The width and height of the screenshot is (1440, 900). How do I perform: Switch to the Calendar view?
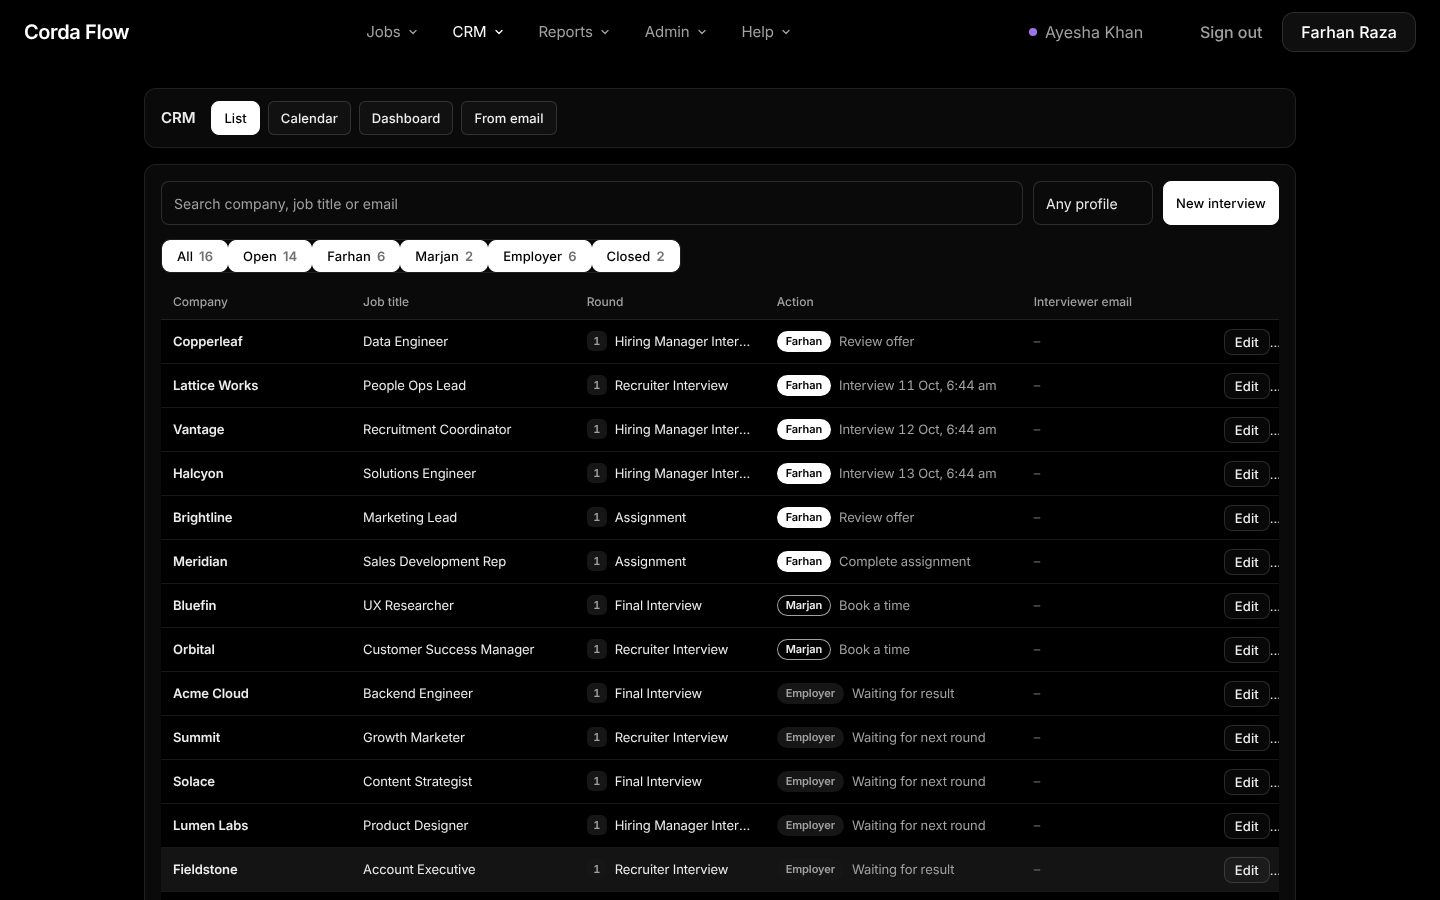coord(309,118)
